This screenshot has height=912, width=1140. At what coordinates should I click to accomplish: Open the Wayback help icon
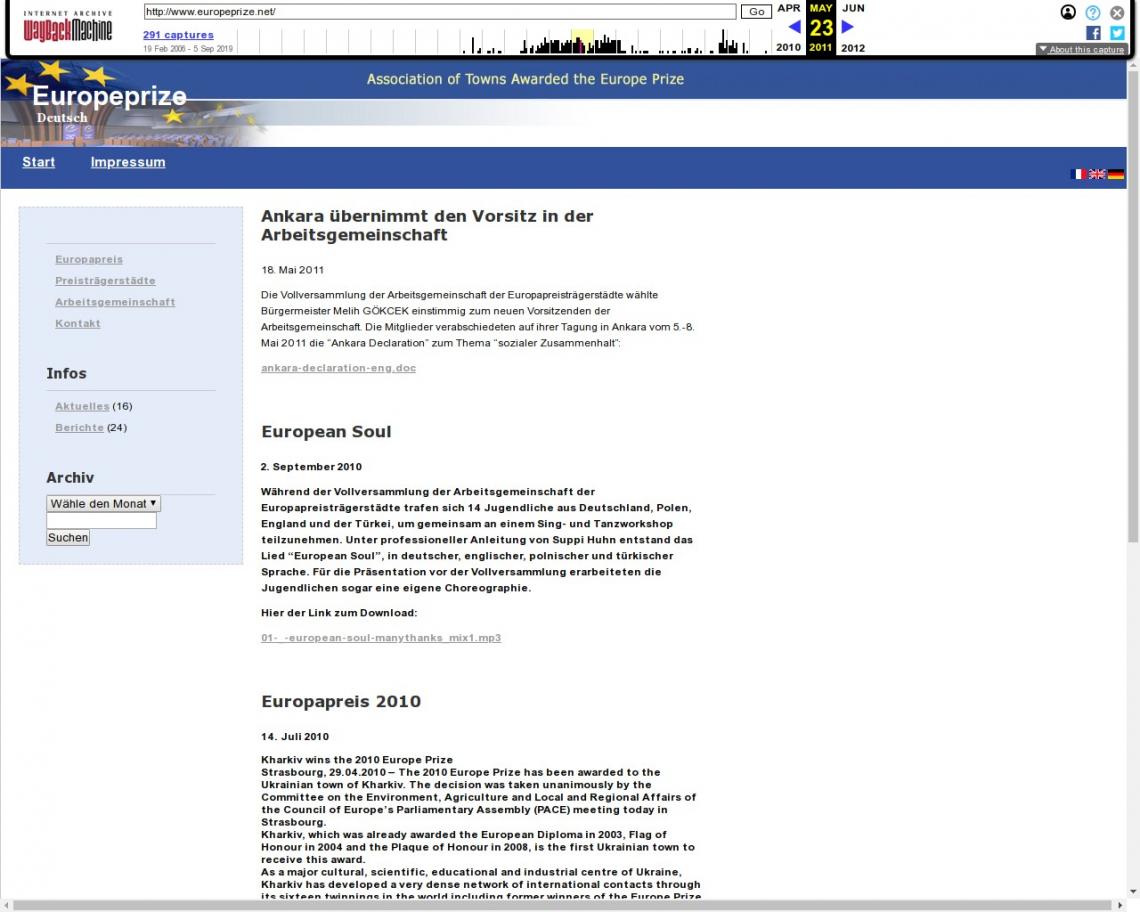pos(1093,12)
